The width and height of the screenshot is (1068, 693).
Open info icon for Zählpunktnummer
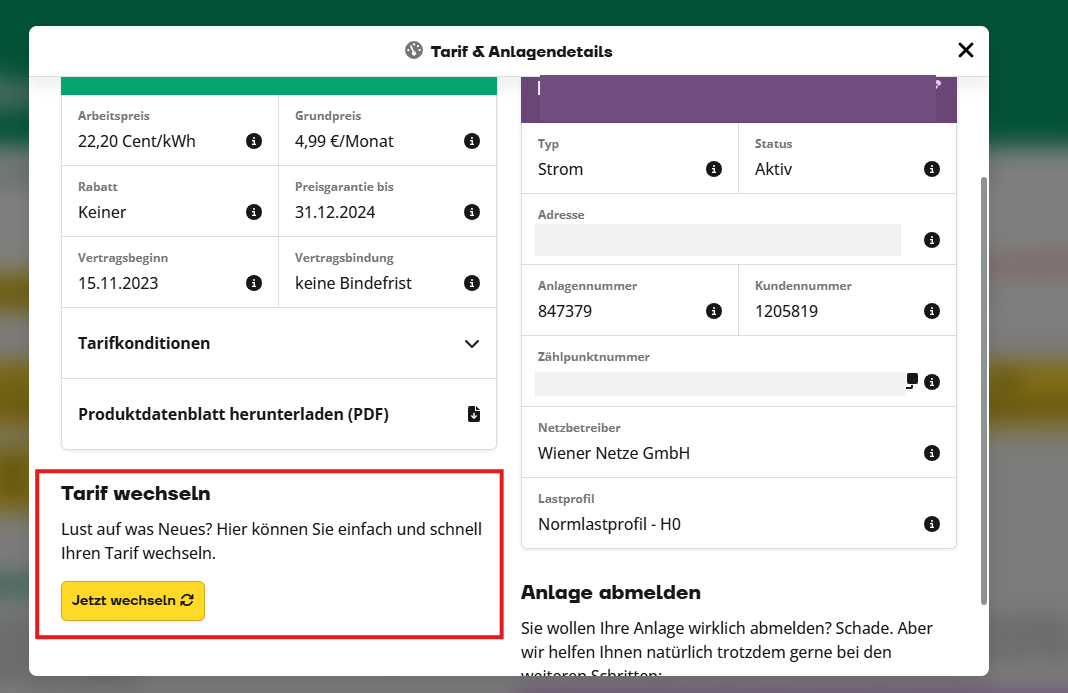click(932, 382)
